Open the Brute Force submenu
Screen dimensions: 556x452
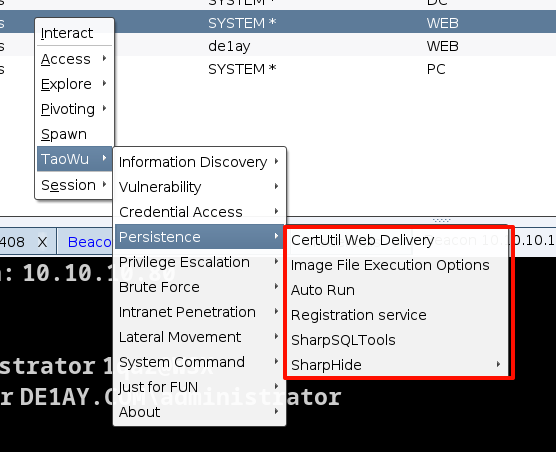199,287
